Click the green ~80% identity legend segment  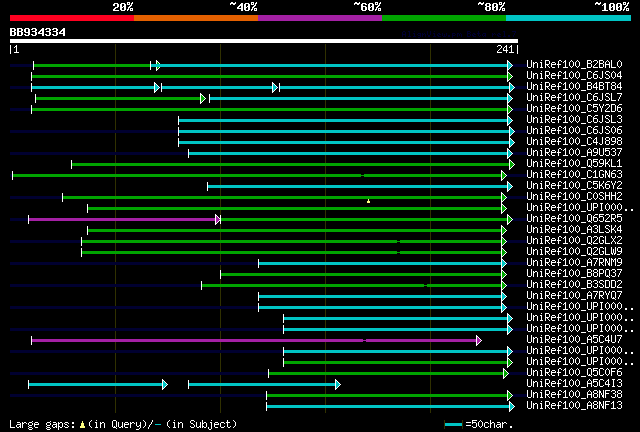[444, 18]
